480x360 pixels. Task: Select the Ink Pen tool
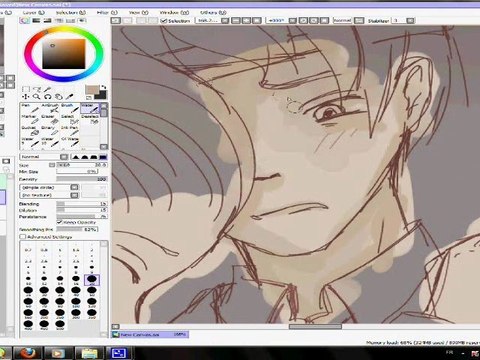pos(70,131)
